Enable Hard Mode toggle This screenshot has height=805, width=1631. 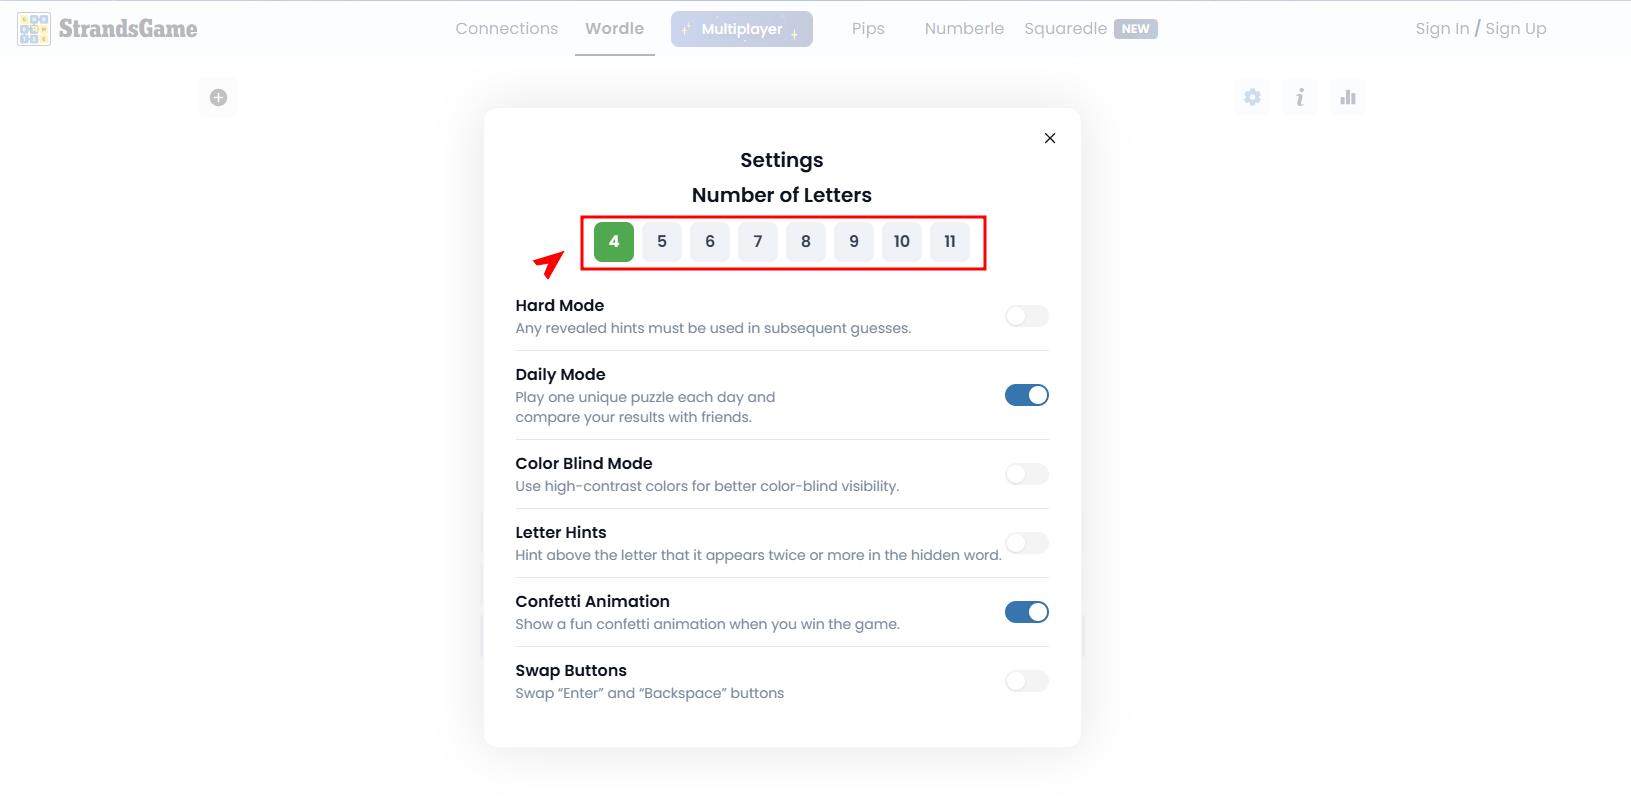(1027, 316)
